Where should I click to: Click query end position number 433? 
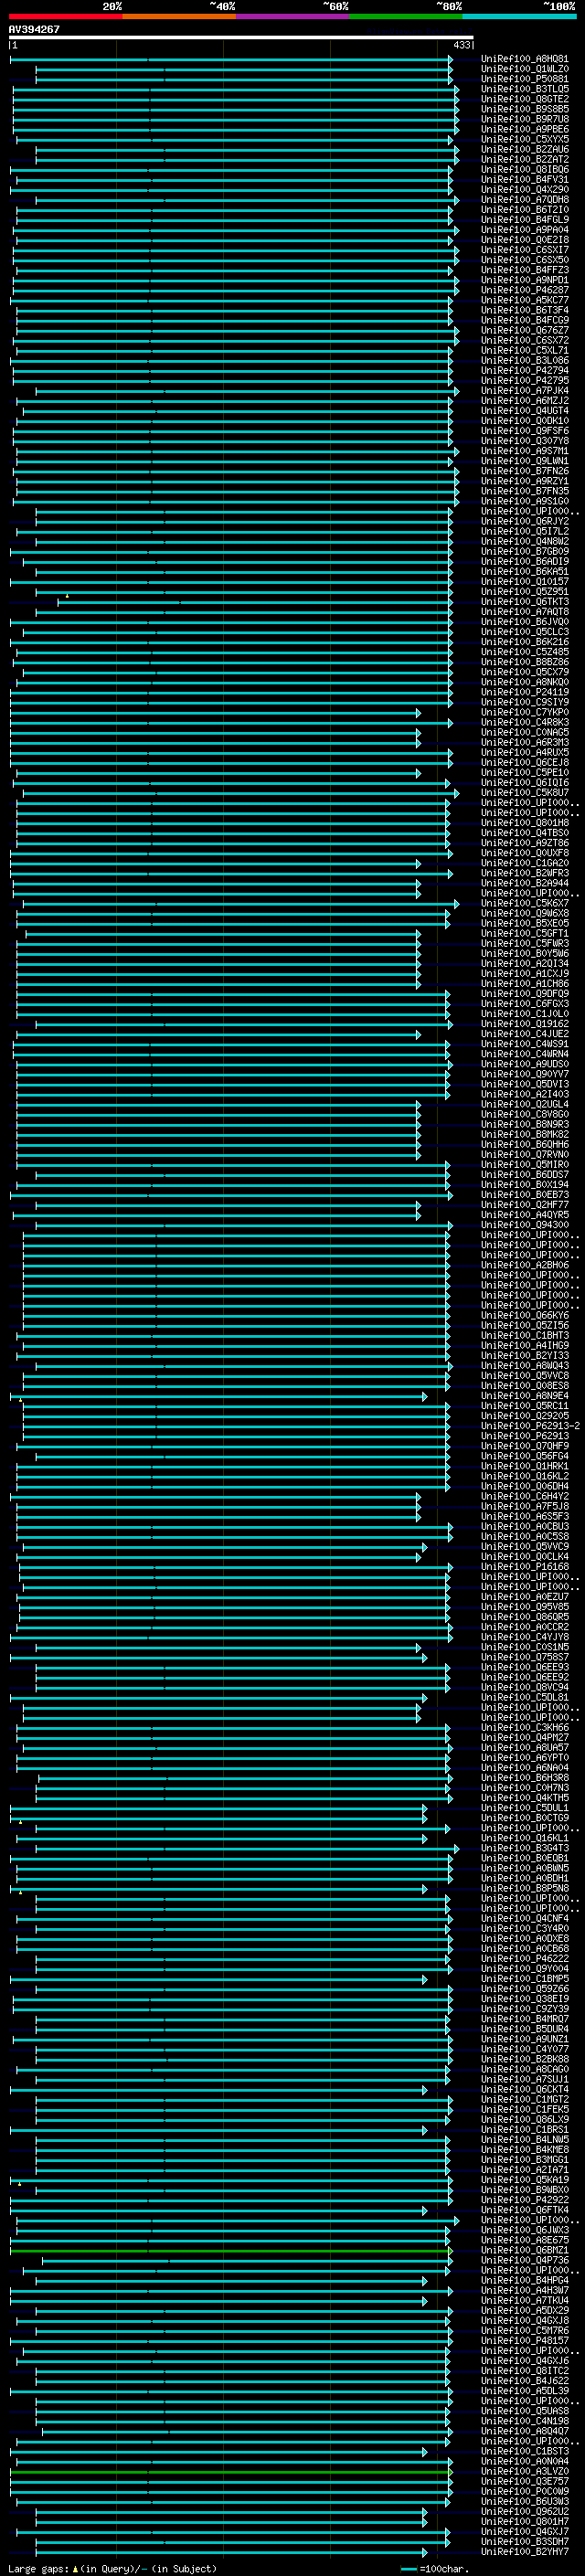pos(461,45)
